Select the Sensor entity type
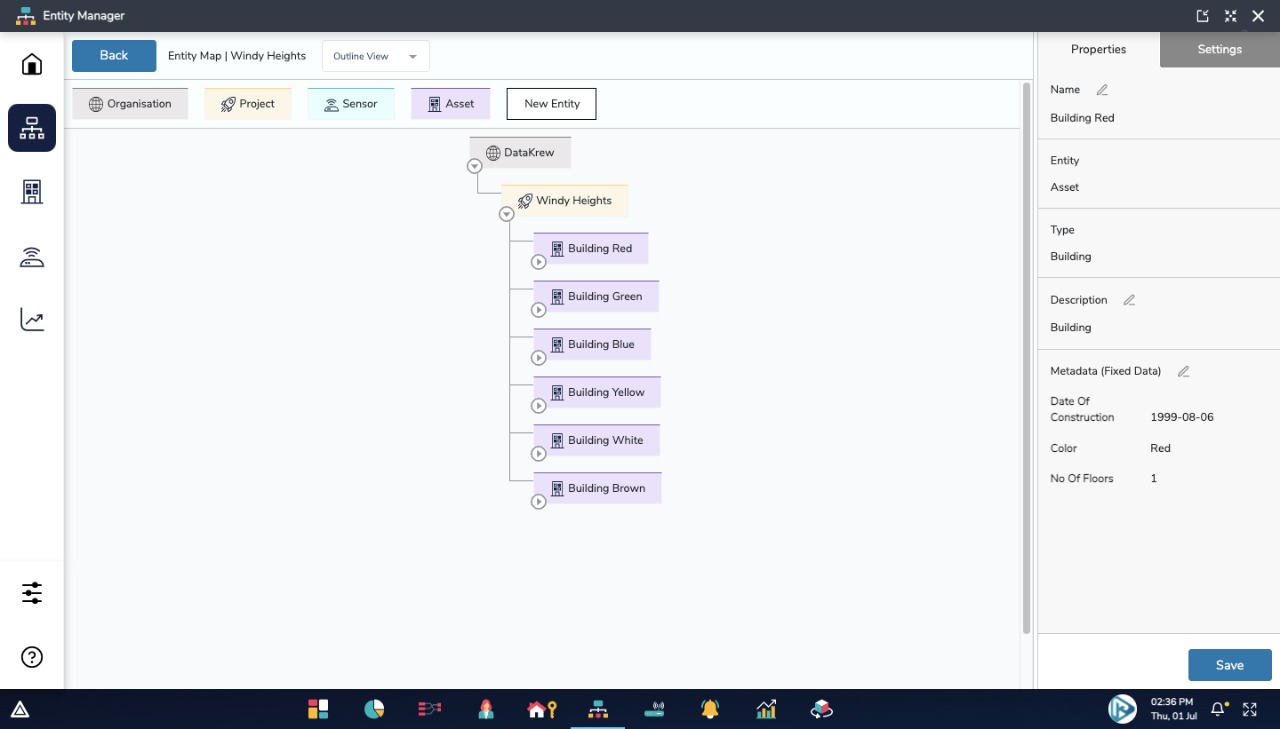This screenshot has width=1280, height=729. pos(351,104)
